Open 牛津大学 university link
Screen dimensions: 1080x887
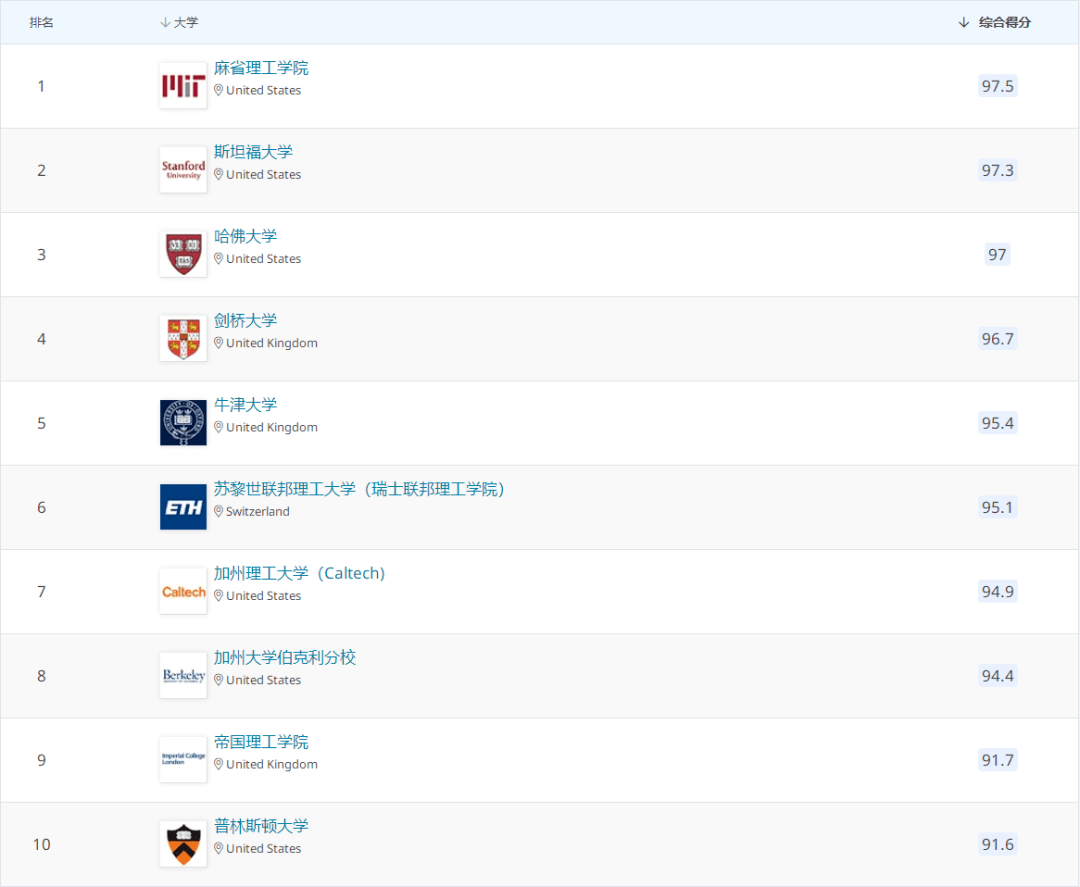point(245,404)
